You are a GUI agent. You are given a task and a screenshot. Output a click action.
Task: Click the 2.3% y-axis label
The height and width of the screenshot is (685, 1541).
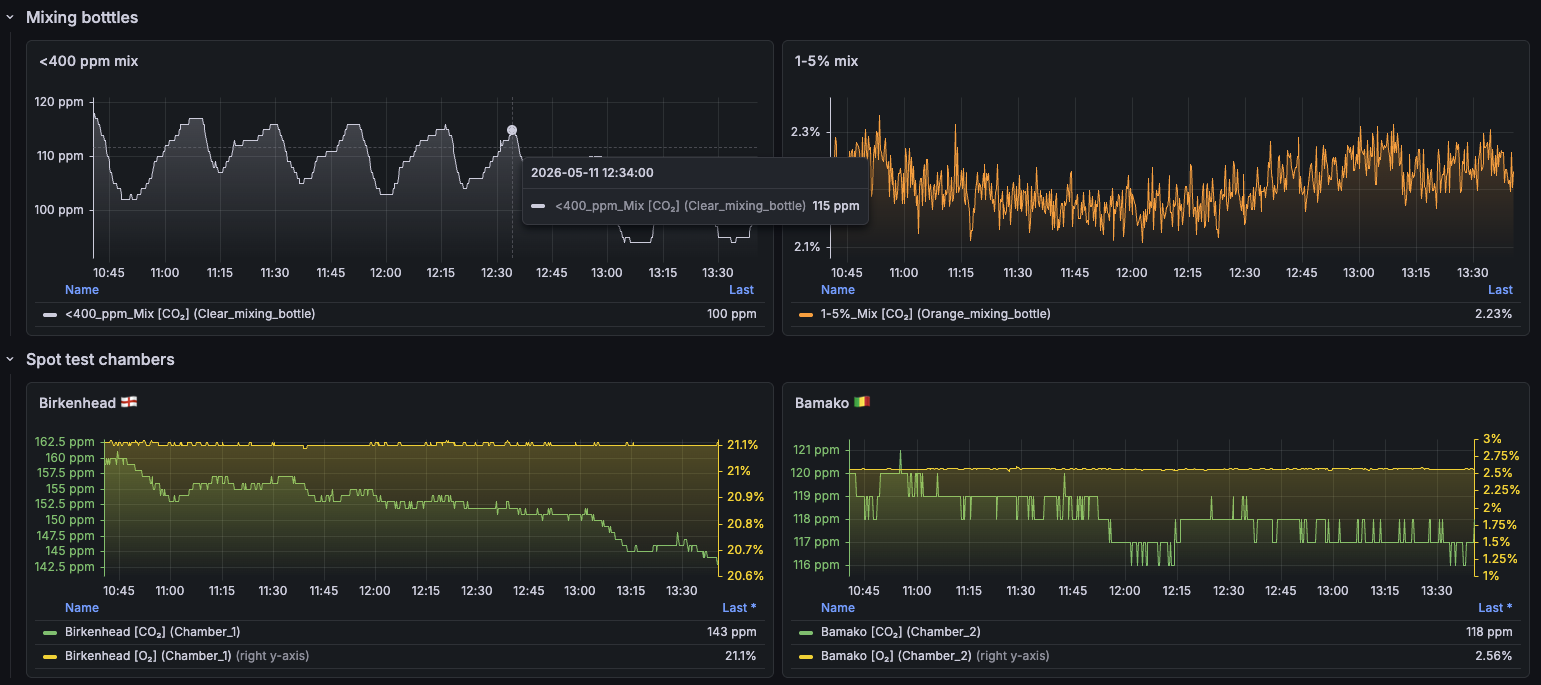coord(806,132)
